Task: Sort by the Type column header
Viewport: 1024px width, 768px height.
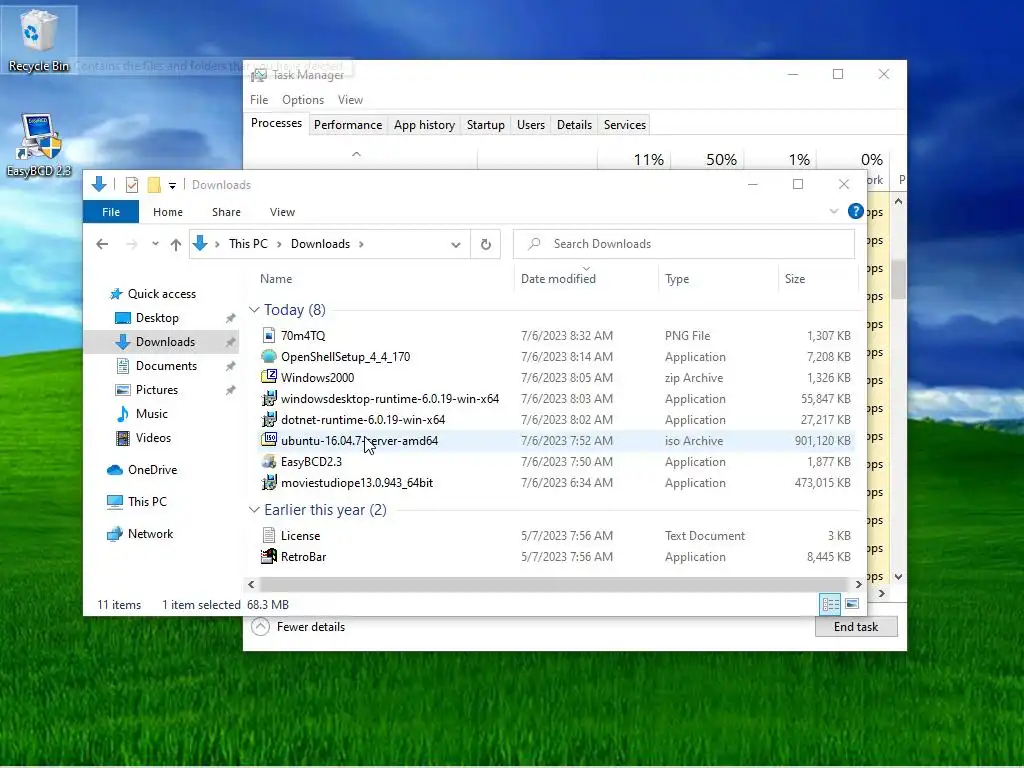Action: (677, 279)
